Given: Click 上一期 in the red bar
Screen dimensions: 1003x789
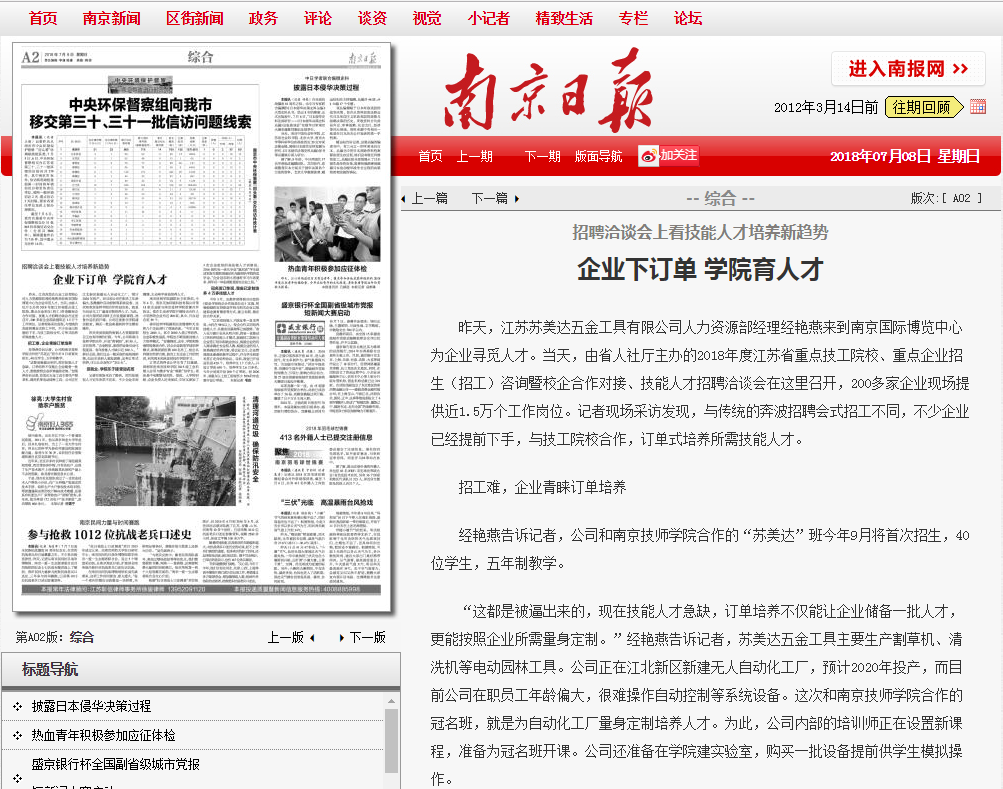Looking at the screenshot, I should click(x=475, y=156).
